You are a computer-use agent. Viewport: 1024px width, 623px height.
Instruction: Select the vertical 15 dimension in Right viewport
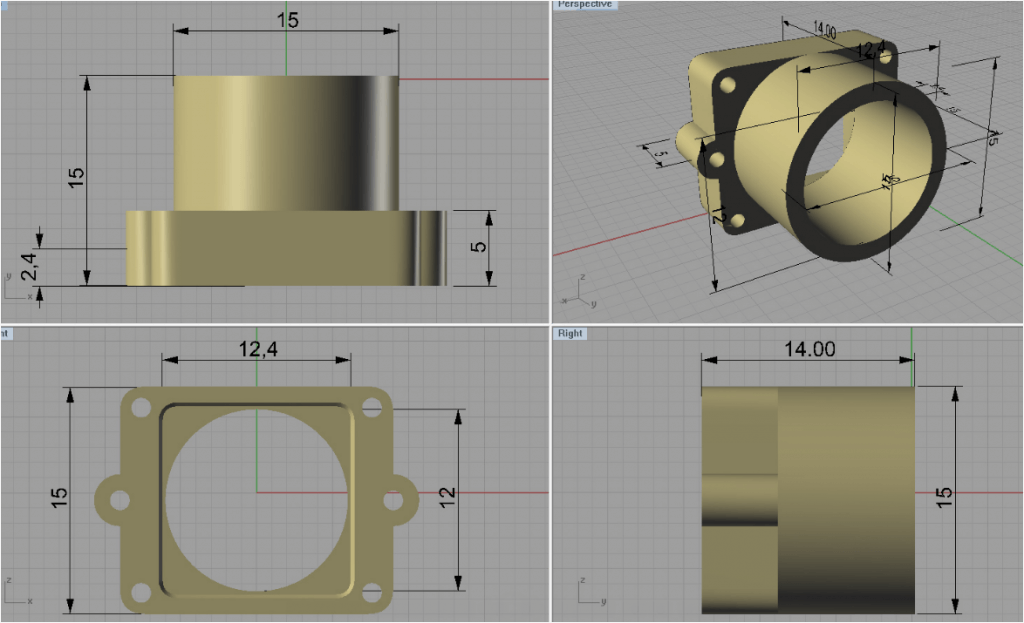944,498
